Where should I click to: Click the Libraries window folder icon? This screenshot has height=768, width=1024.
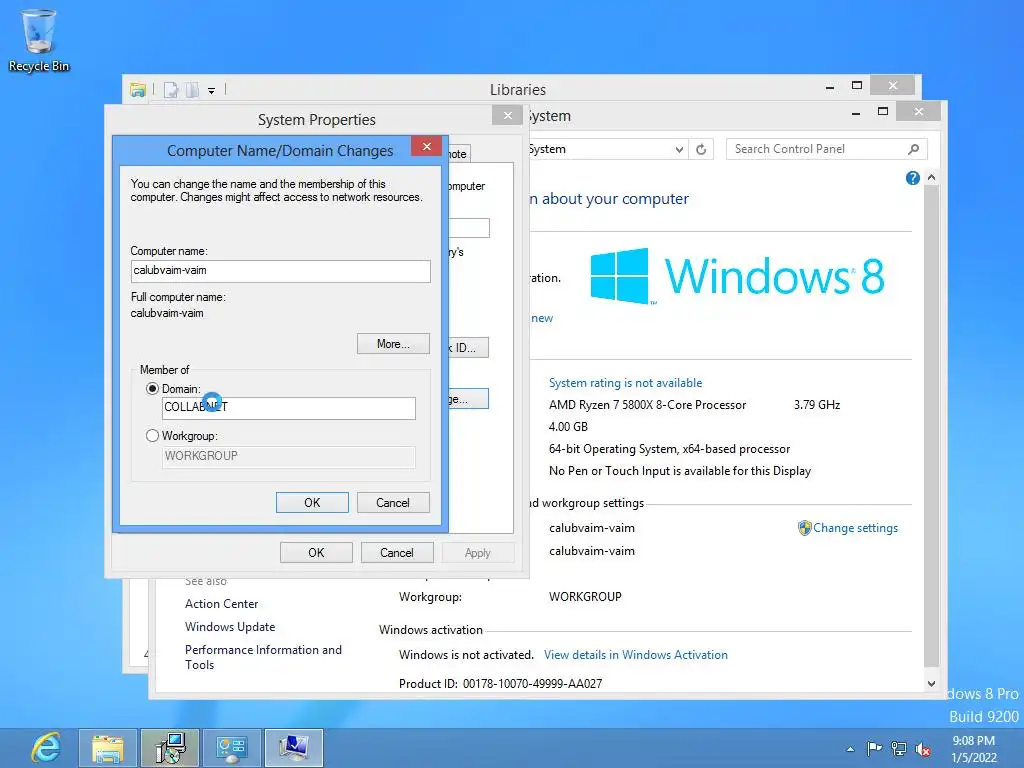137,89
